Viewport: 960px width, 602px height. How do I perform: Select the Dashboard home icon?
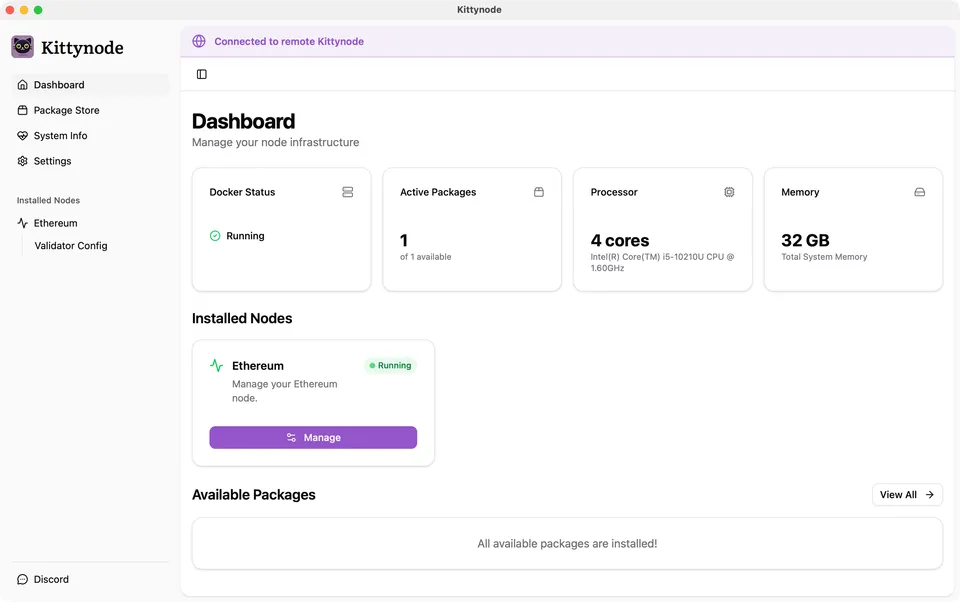22,85
